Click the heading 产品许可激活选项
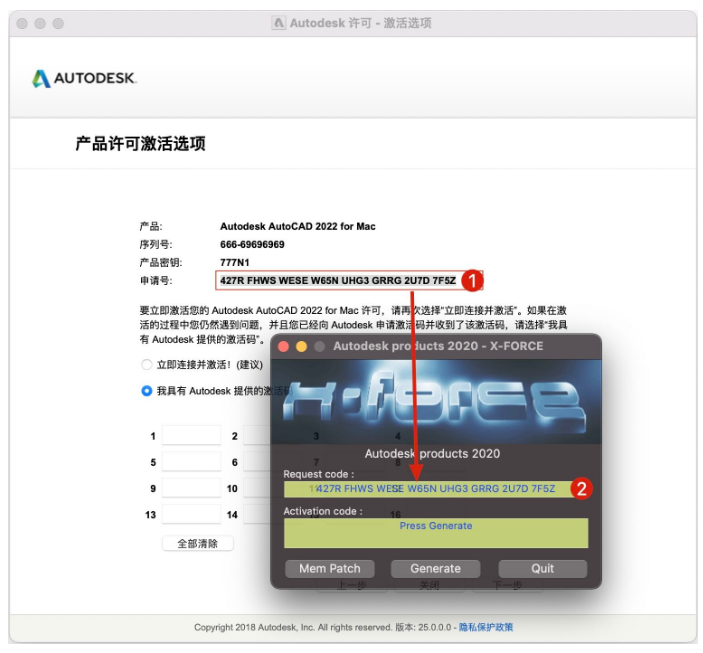This screenshot has height=653, width=703. pyautogui.click(x=140, y=144)
